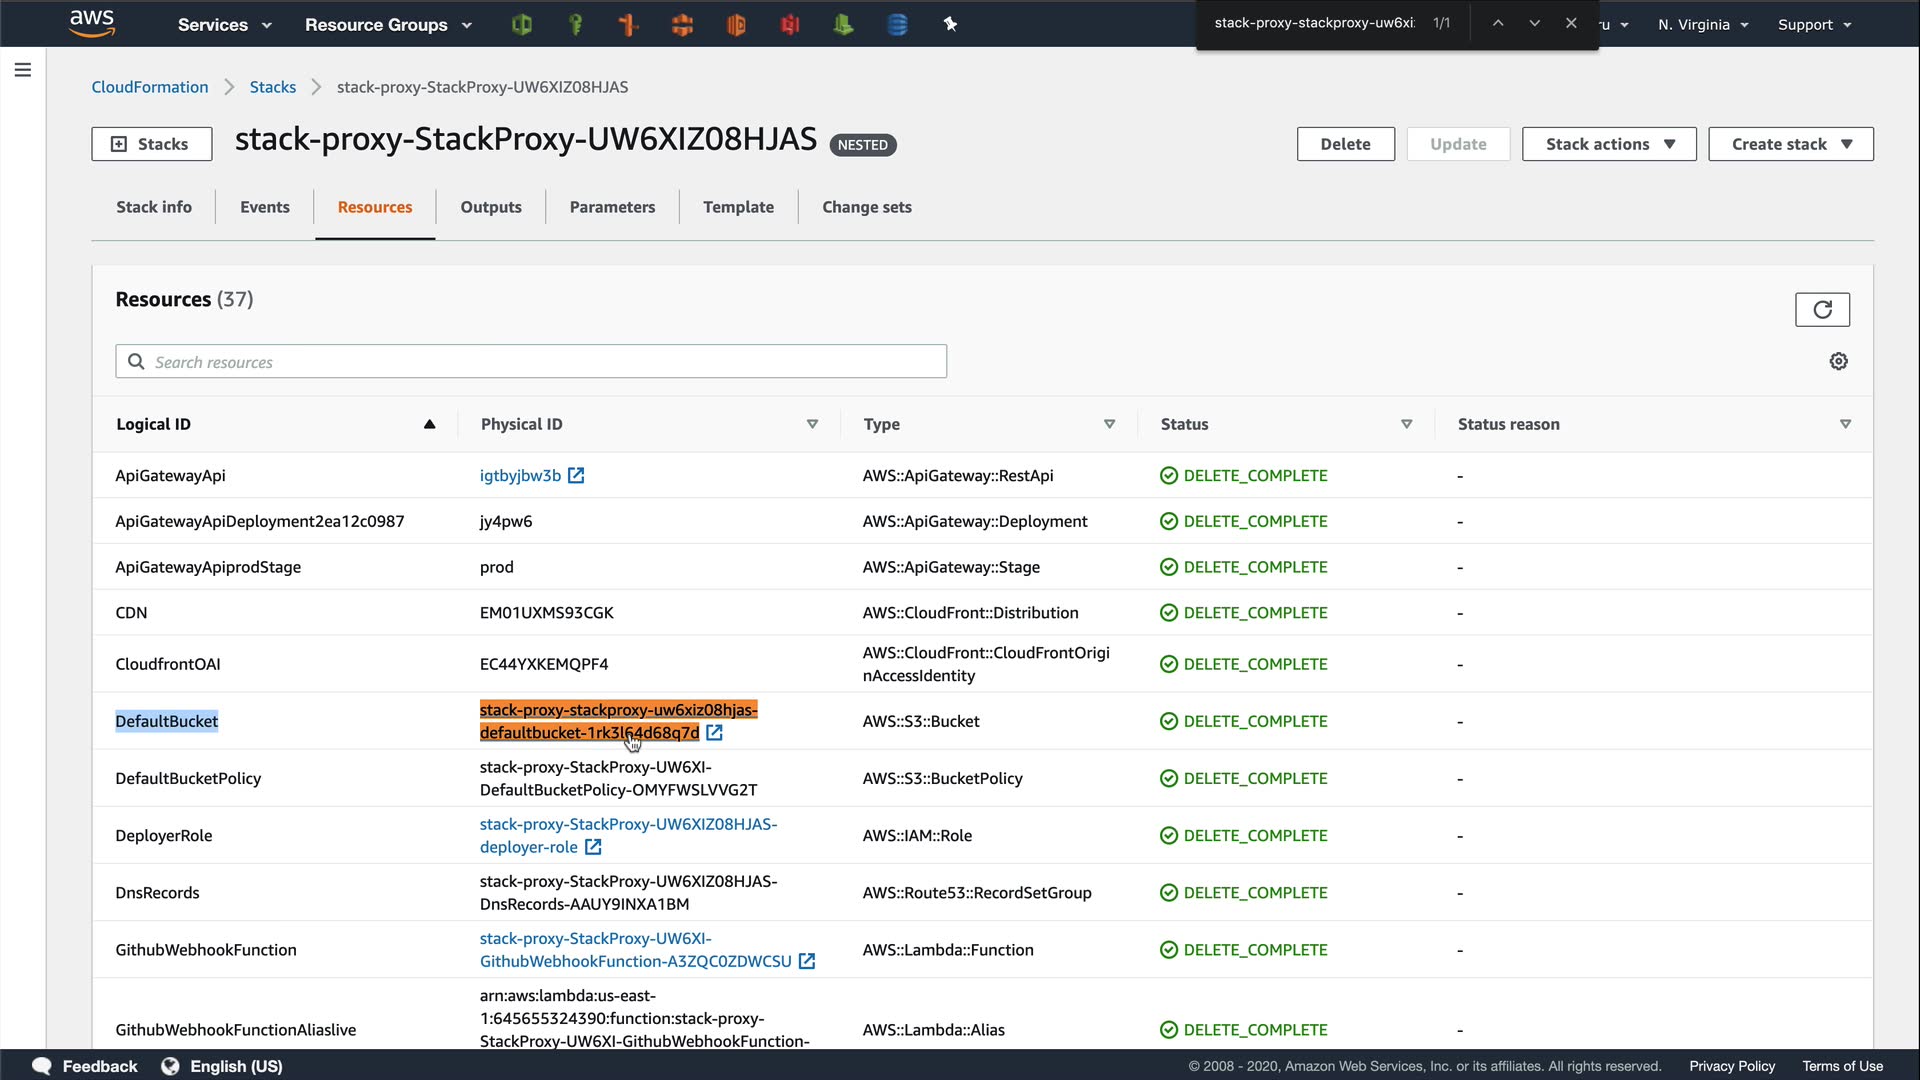
Task: Expand the Stack actions dropdown
Action: (x=1608, y=144)
